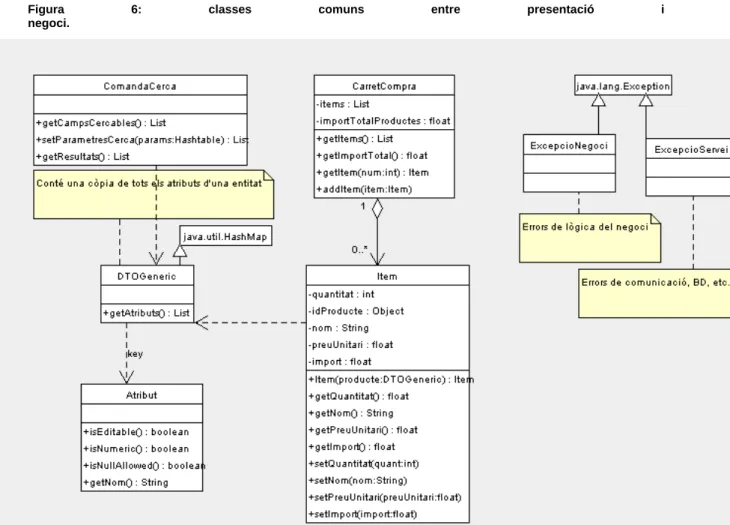Click the +setPreuUnitari(preuUnitari:float) method
The image size is (730, 525).
pyautogui.click(x=385, y=497)
